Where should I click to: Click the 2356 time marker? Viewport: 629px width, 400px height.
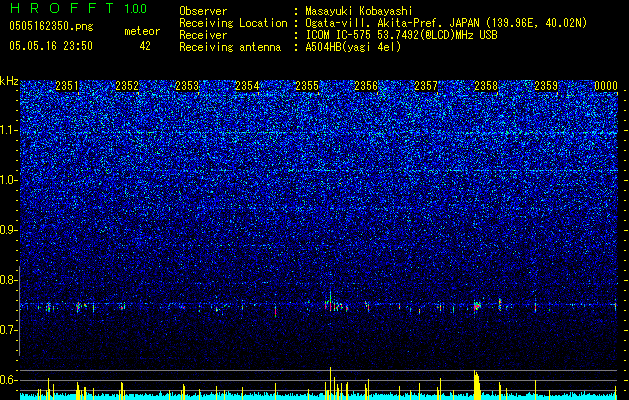click(x=366, y=86)
